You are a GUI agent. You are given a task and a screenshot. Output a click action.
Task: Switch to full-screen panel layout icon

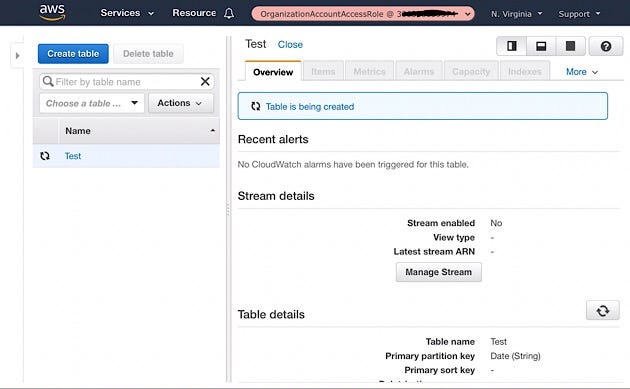[x=570, y=46]
